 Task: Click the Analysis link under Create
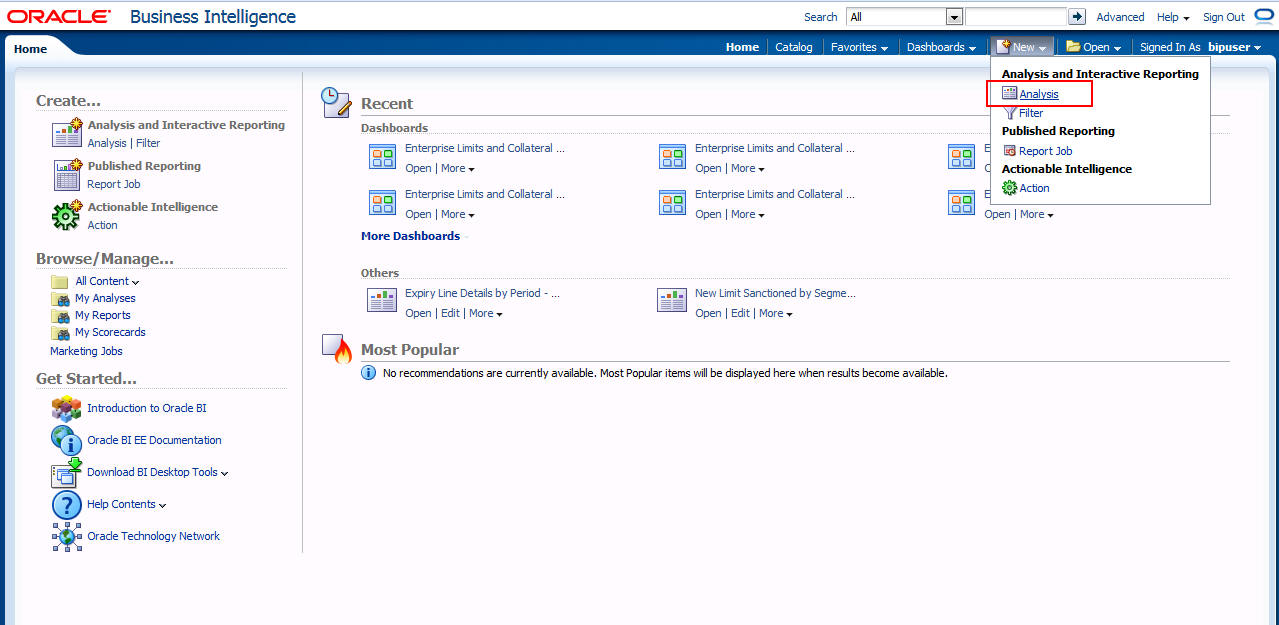tap(107, 143)
